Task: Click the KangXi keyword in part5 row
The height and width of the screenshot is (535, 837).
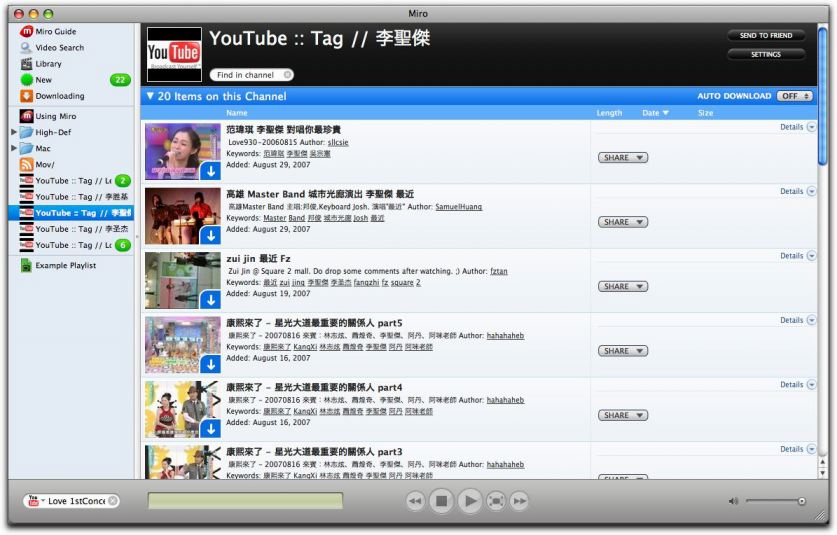Action: click(305, 347)
